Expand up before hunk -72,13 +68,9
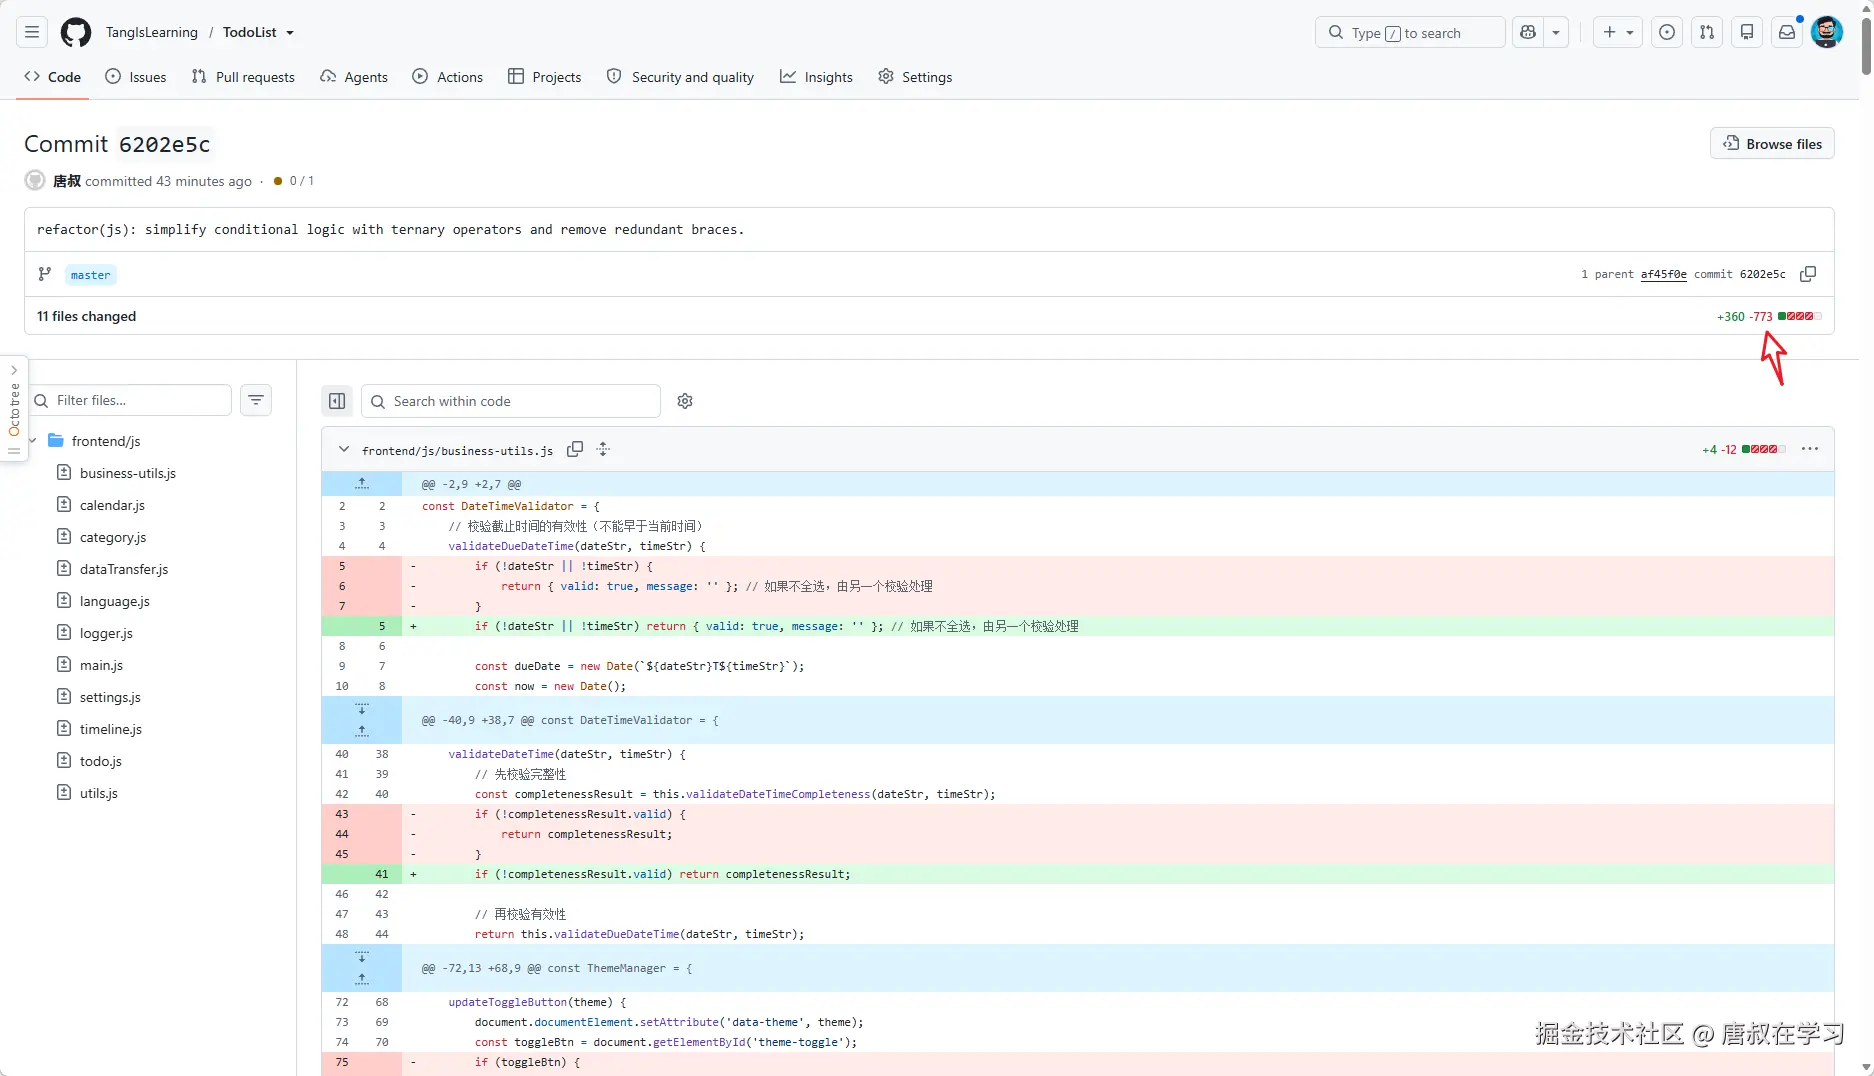This screenshot has width=1874, height=1076. [x=362, y=979]
